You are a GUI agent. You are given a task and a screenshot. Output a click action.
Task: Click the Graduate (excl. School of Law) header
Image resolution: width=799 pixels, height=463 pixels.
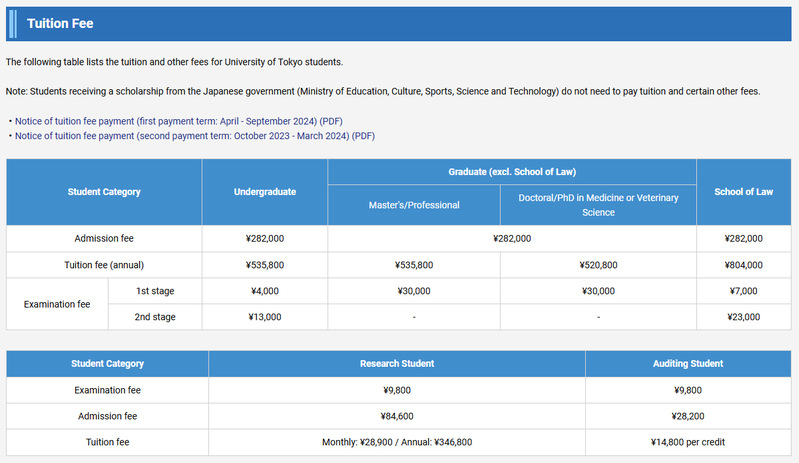point(512,172)
